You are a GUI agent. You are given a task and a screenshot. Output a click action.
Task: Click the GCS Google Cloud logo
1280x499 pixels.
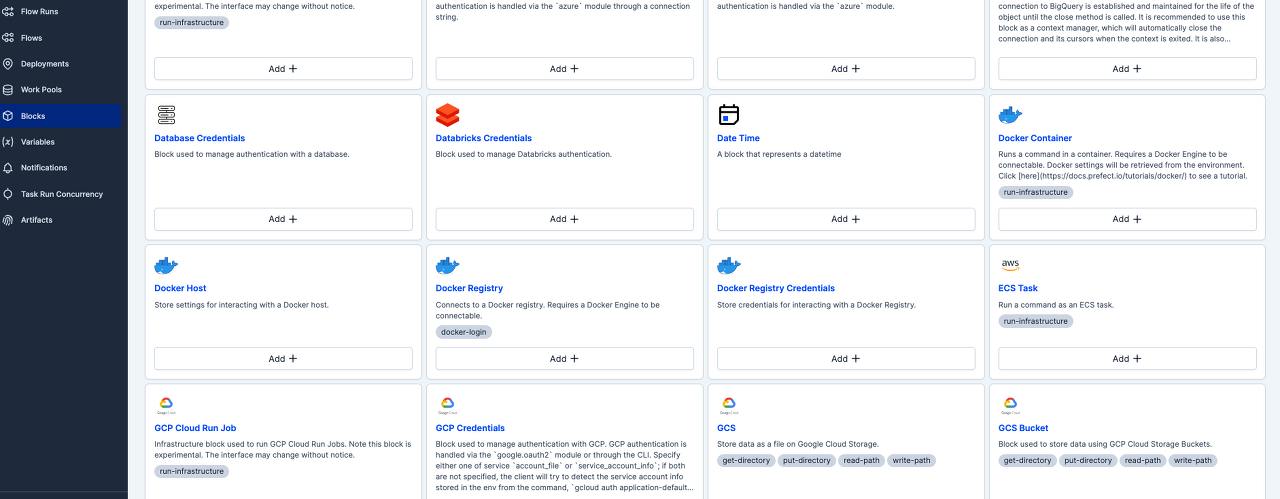tap(729, 405)
